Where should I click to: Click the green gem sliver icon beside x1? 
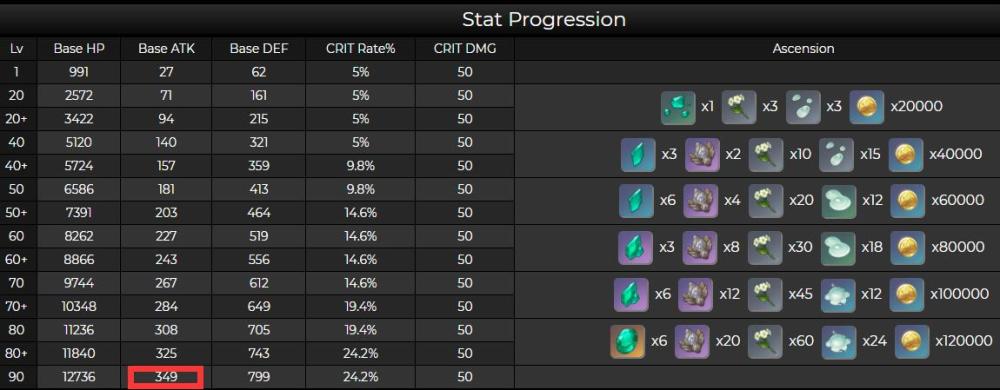tap(679, 107)
